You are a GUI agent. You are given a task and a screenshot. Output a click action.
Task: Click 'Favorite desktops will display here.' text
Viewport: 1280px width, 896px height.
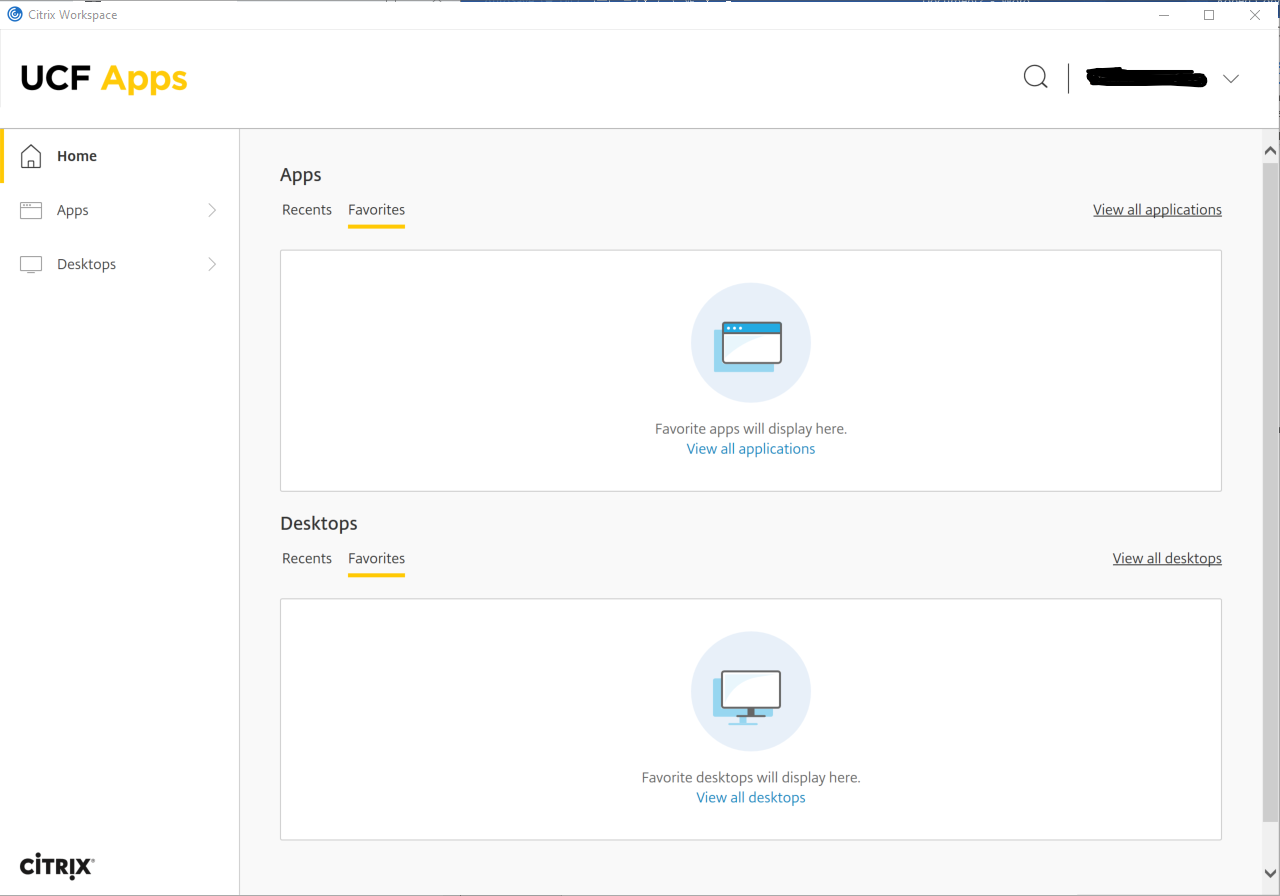pos(751,778)
